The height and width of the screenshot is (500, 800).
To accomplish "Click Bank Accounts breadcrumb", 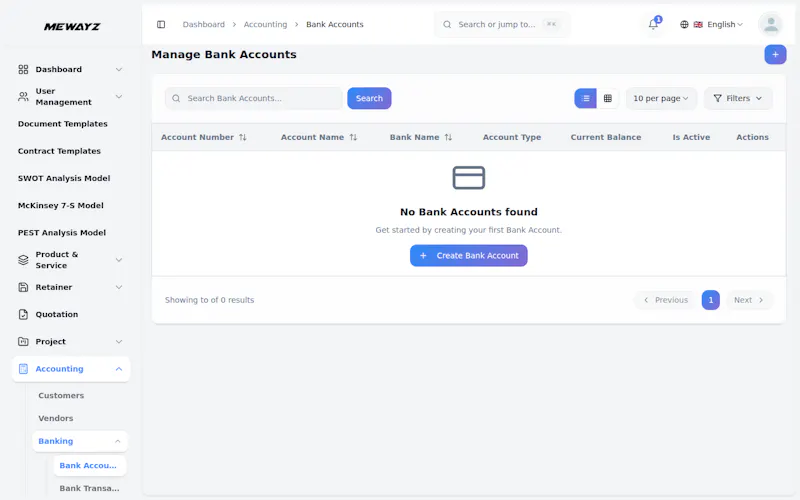I will pyautogui.click(x=335, y=24).
